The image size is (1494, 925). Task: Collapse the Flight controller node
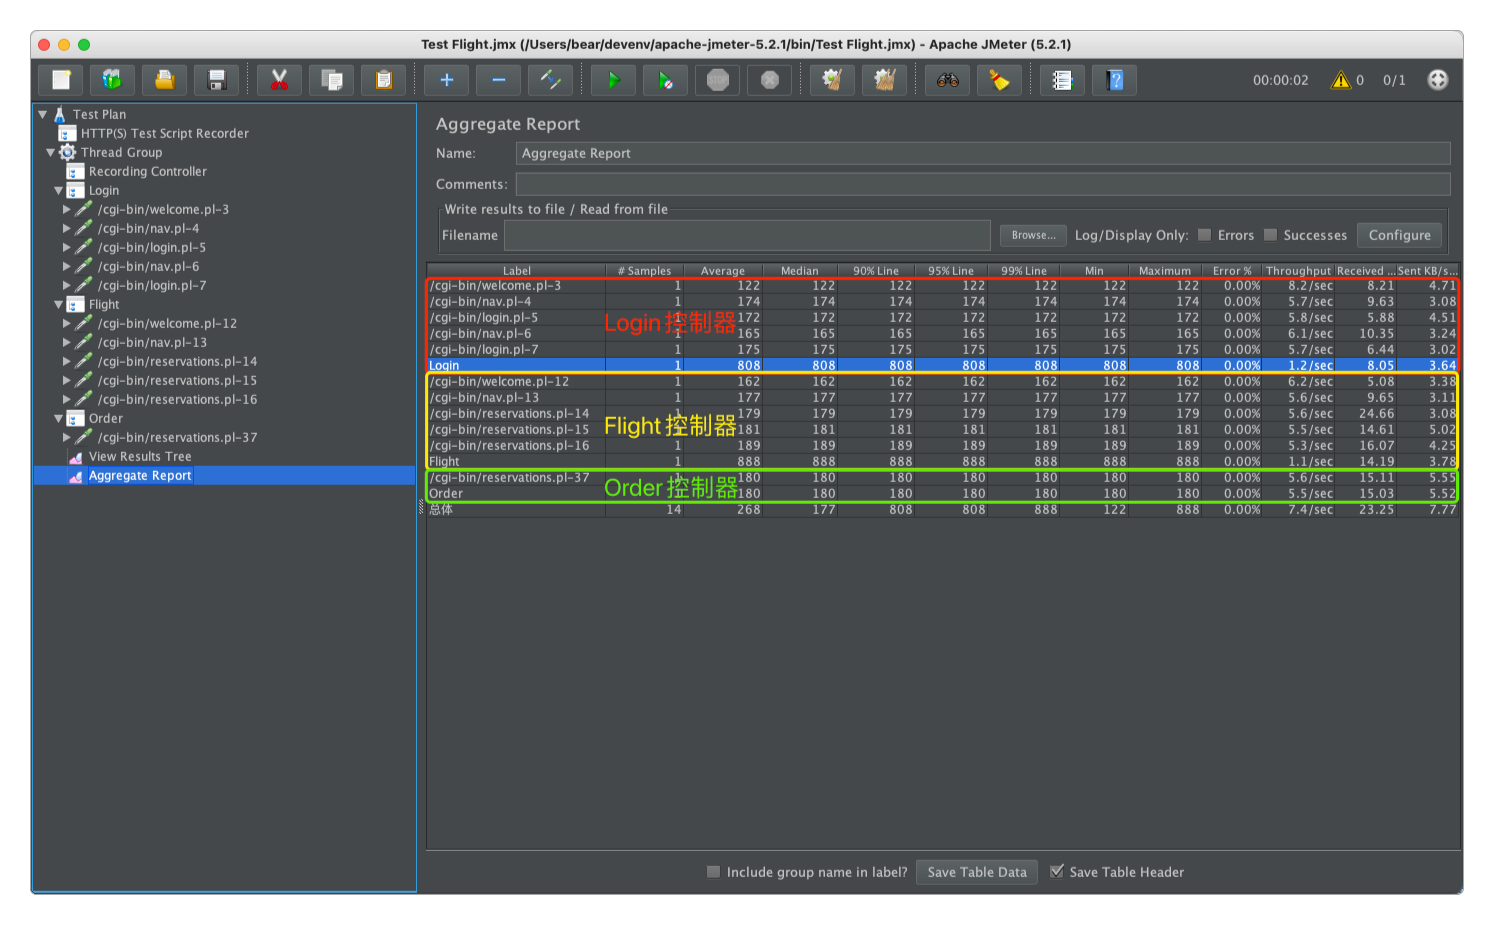(58, 304)
